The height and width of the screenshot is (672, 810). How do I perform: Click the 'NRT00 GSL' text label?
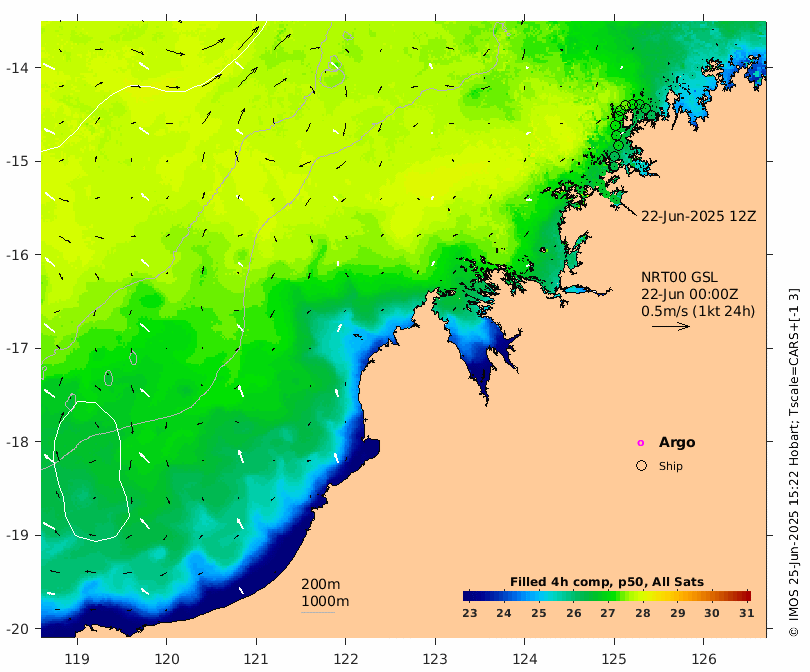(679, 277)
